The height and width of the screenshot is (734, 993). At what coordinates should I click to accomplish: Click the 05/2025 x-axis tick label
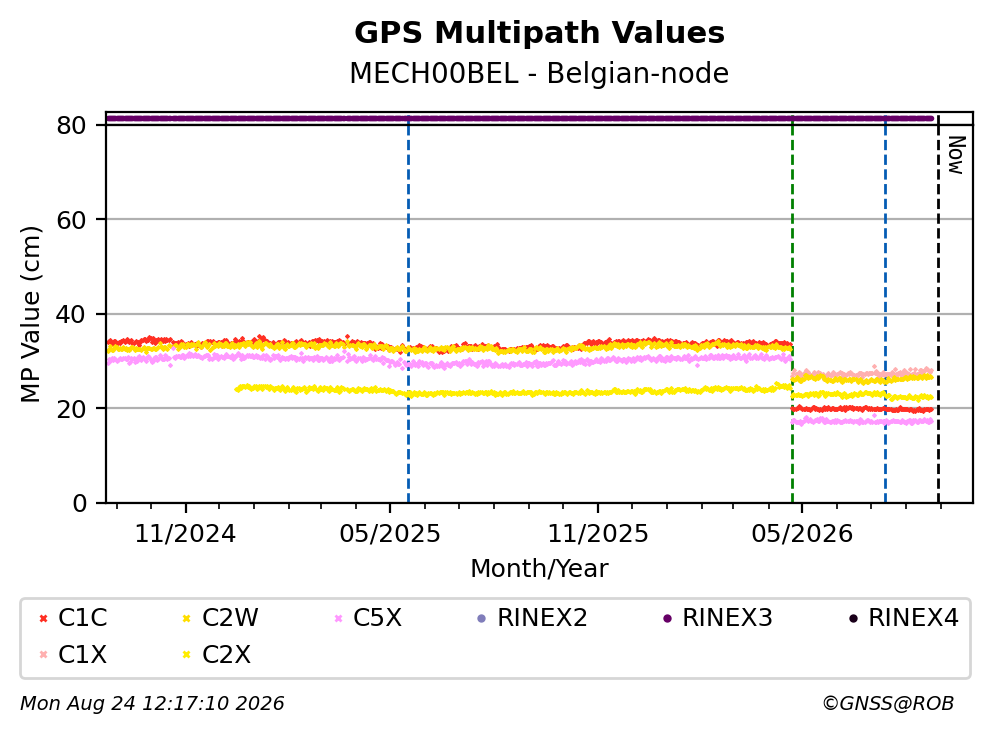point(389,534)
